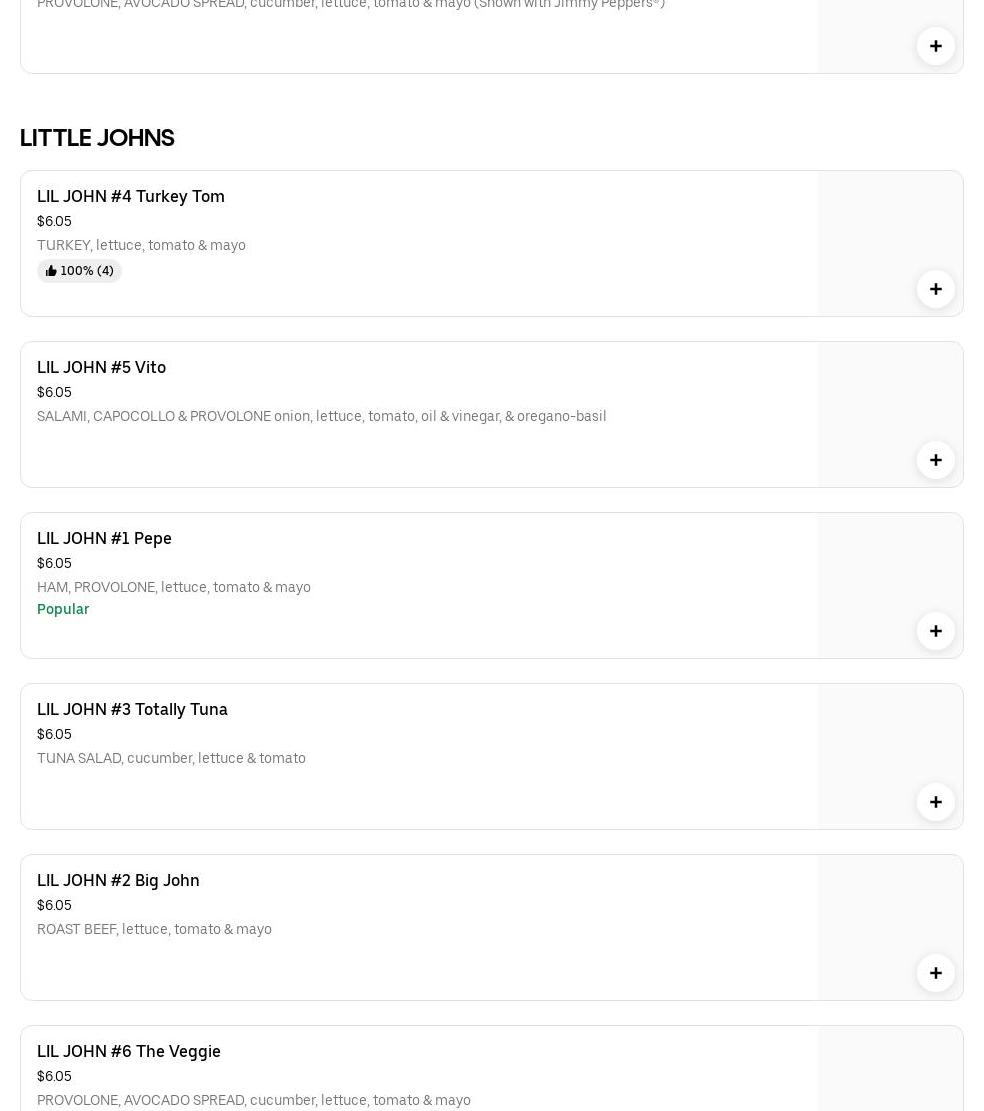Add LIL JOHN #3 Totally Tuna to cart
The height and width of the screenshot is (1111, 984).
coord(935,802)
